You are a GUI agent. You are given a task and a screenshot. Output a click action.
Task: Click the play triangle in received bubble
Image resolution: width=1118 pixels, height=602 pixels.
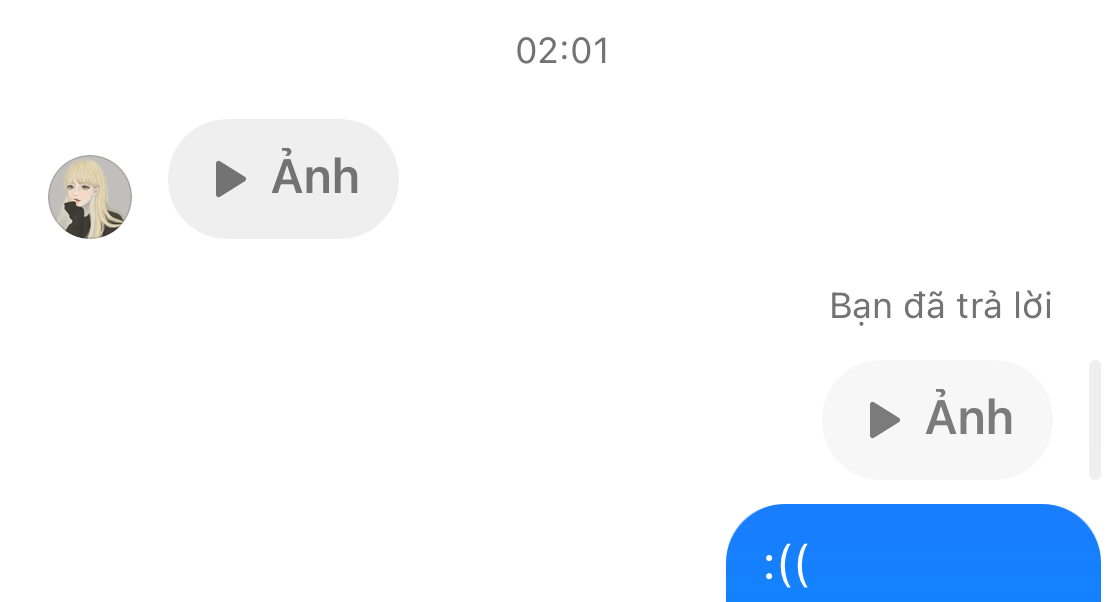(x=230, y=178)
